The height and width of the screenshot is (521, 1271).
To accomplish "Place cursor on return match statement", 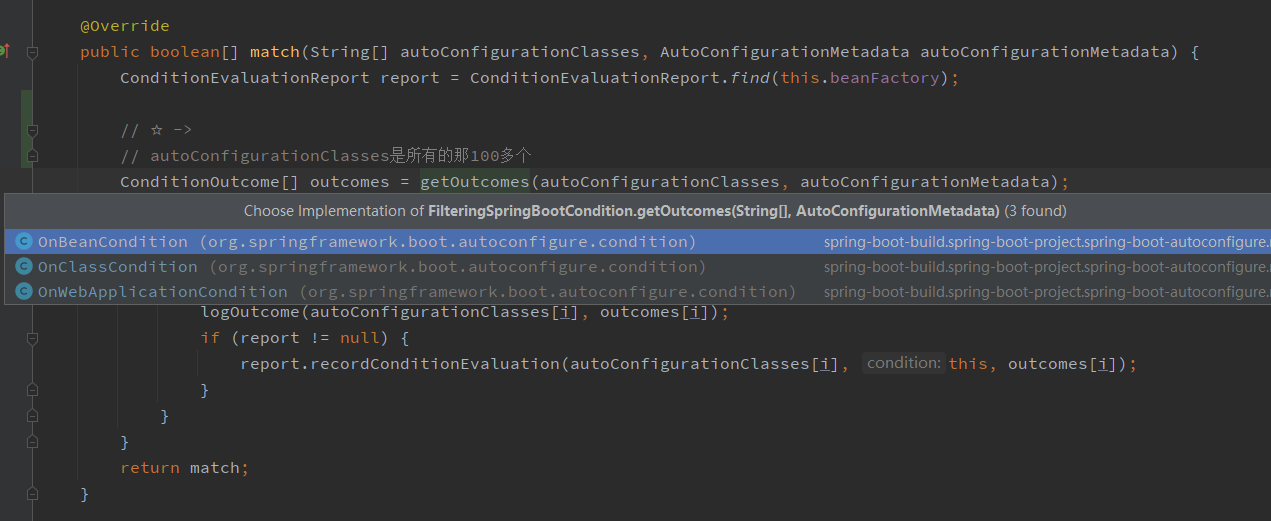I will 184,468.
